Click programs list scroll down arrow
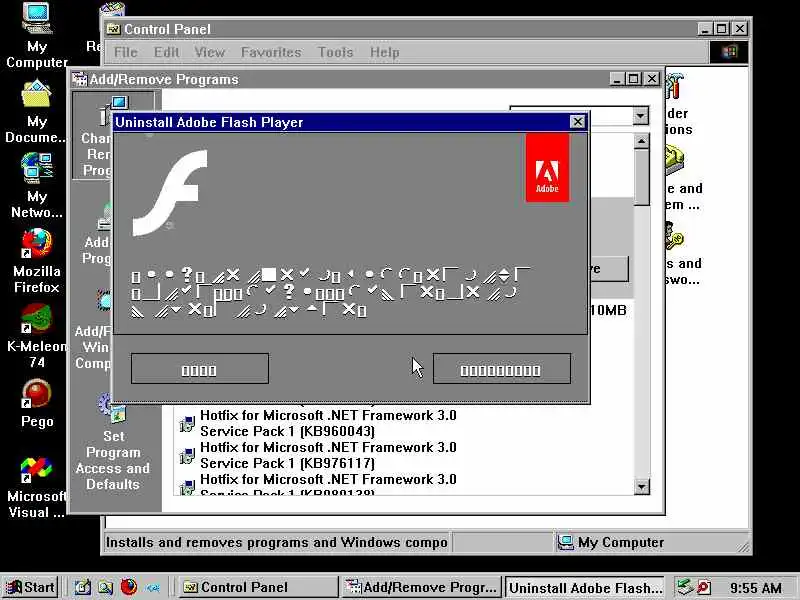The height and width of the screenshot is (600, 800). pyautogui.click(x=641, y=487)
